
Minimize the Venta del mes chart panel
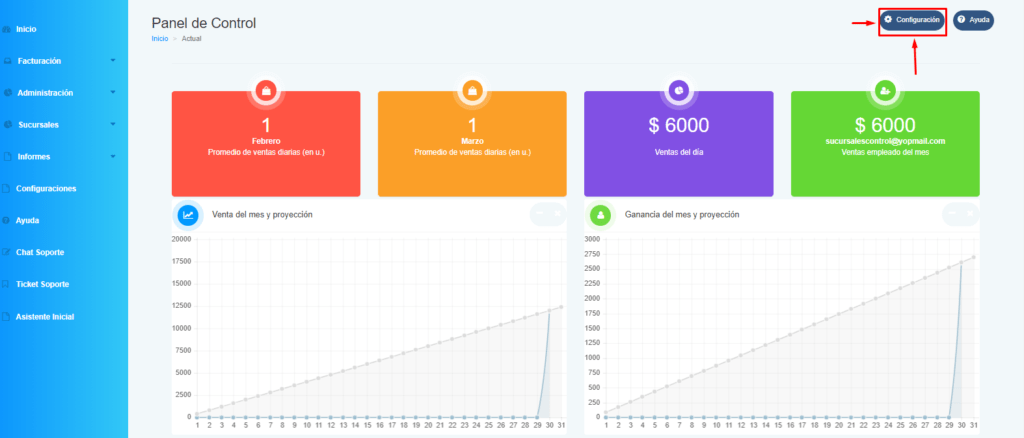539,213
